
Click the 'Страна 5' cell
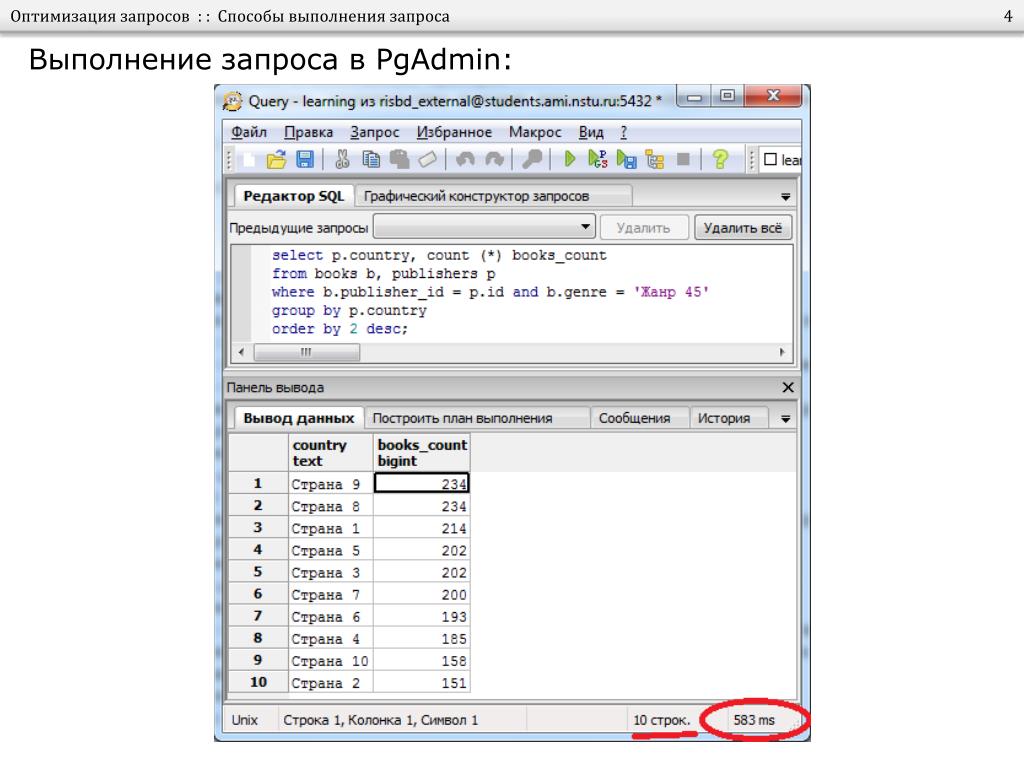(x=331, y=551)
